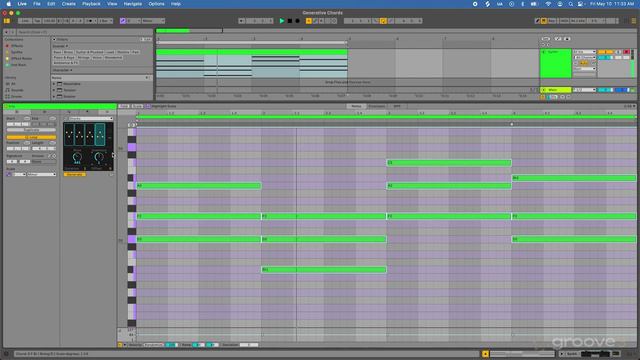640x360 pixels.
Task: Open the Playback menu
Action: coord(91,4)
